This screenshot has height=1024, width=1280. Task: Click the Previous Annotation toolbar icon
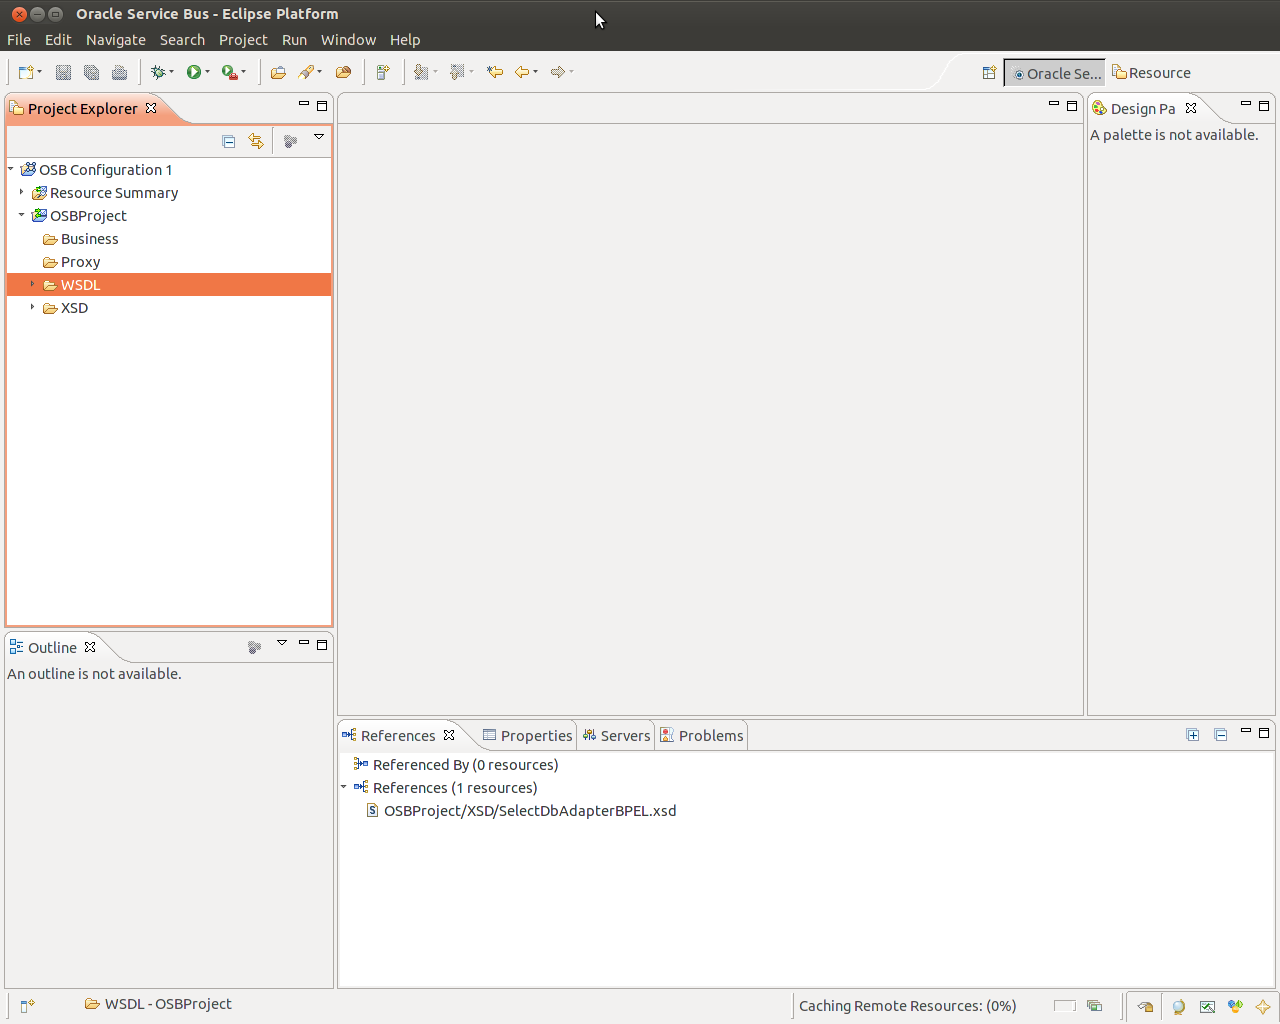tap(457, 72)
